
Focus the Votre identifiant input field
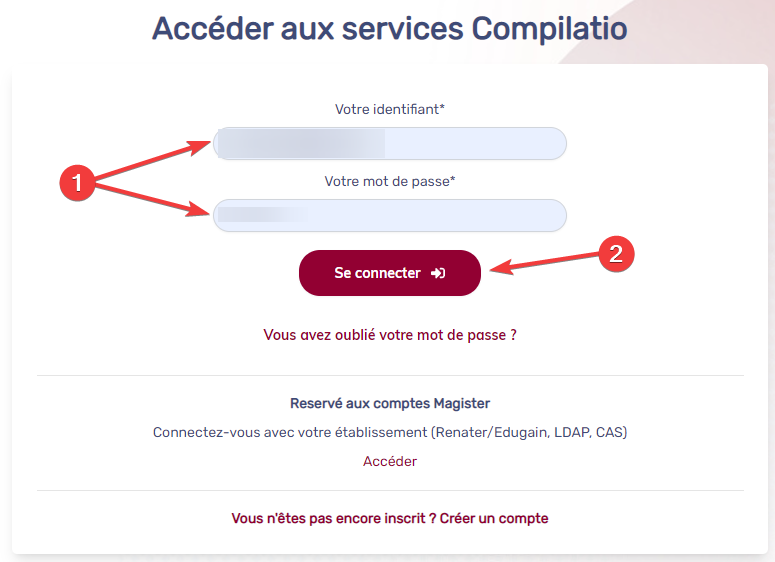pyautogui.click(x=389, y=143)
